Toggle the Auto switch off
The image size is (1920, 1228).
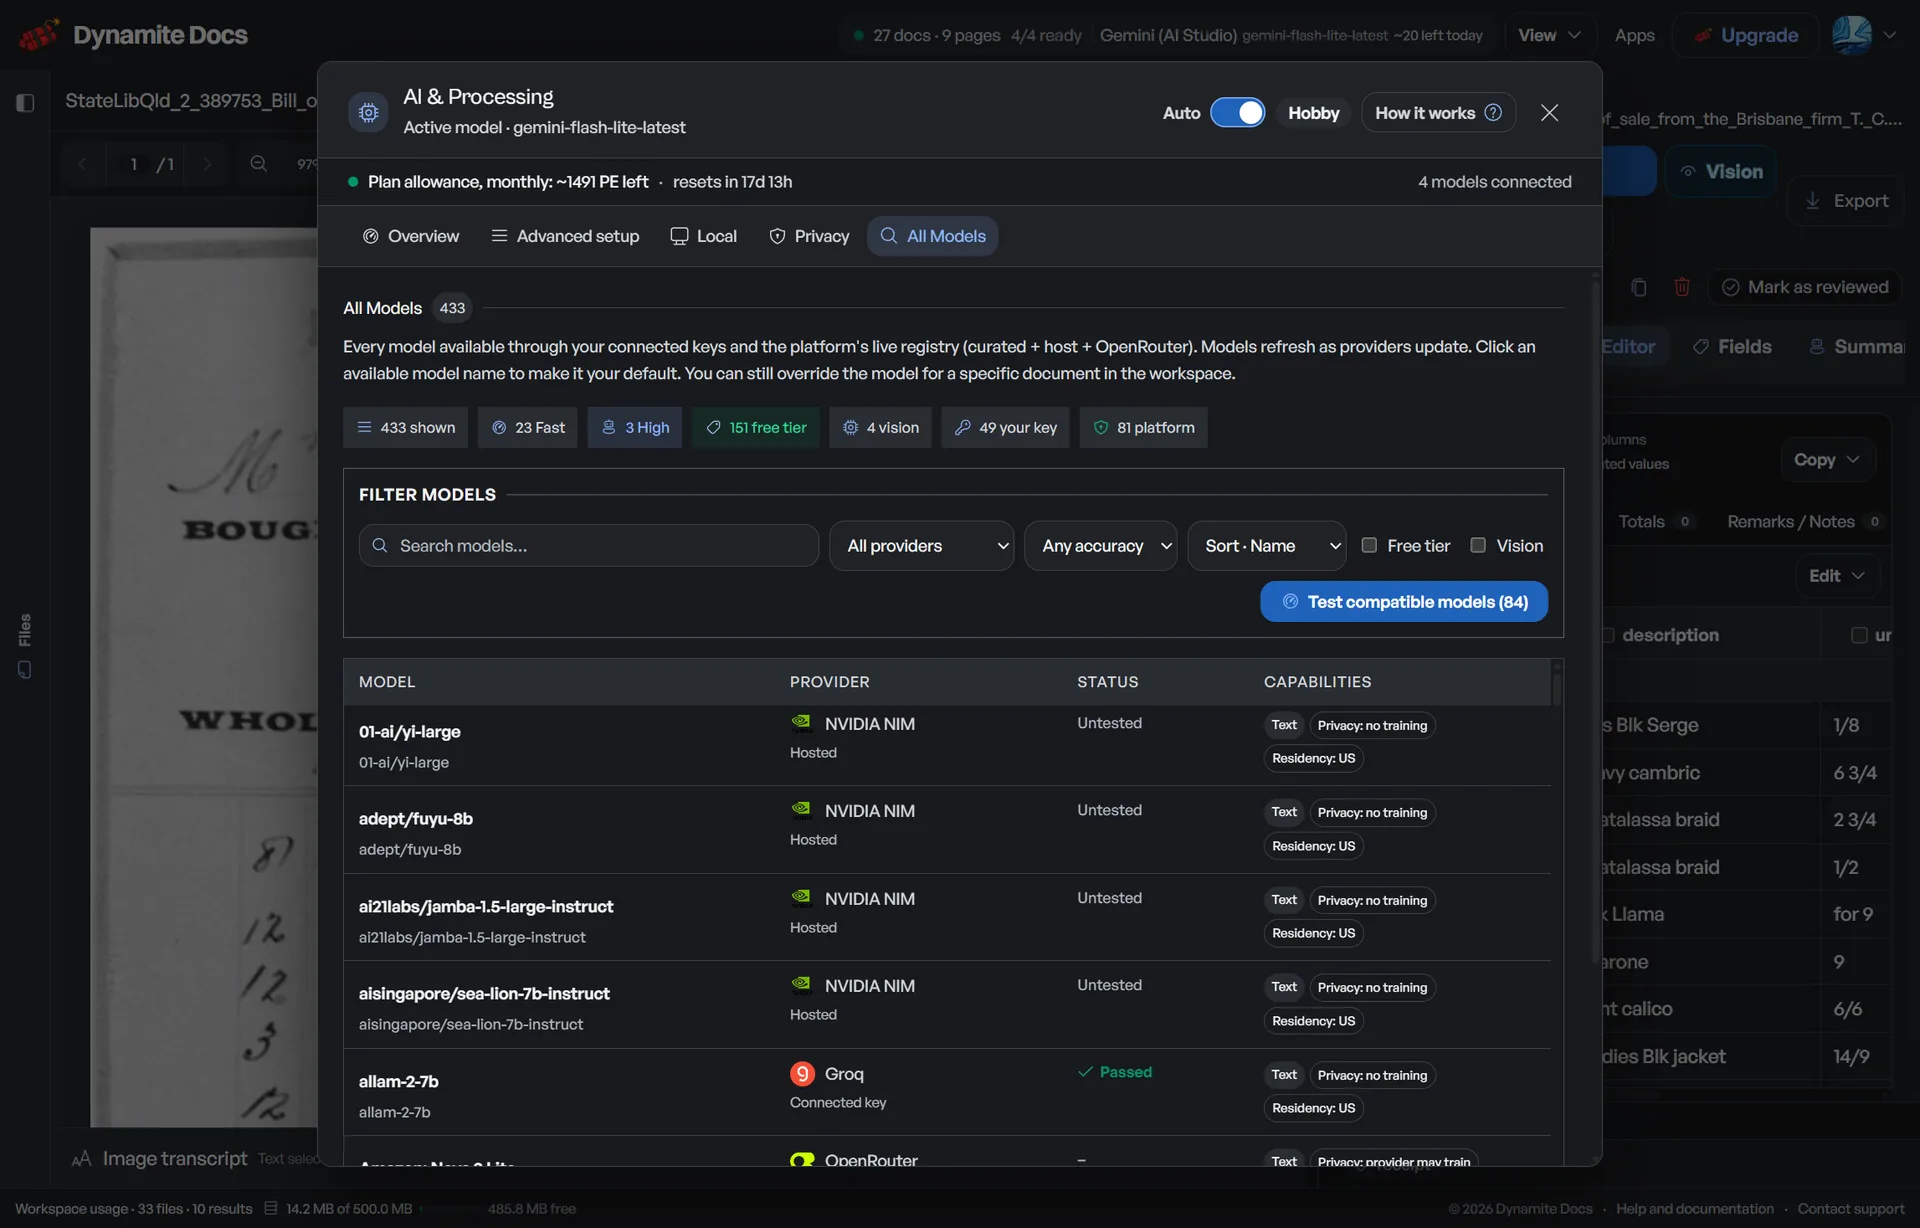tap(1237, 113)
